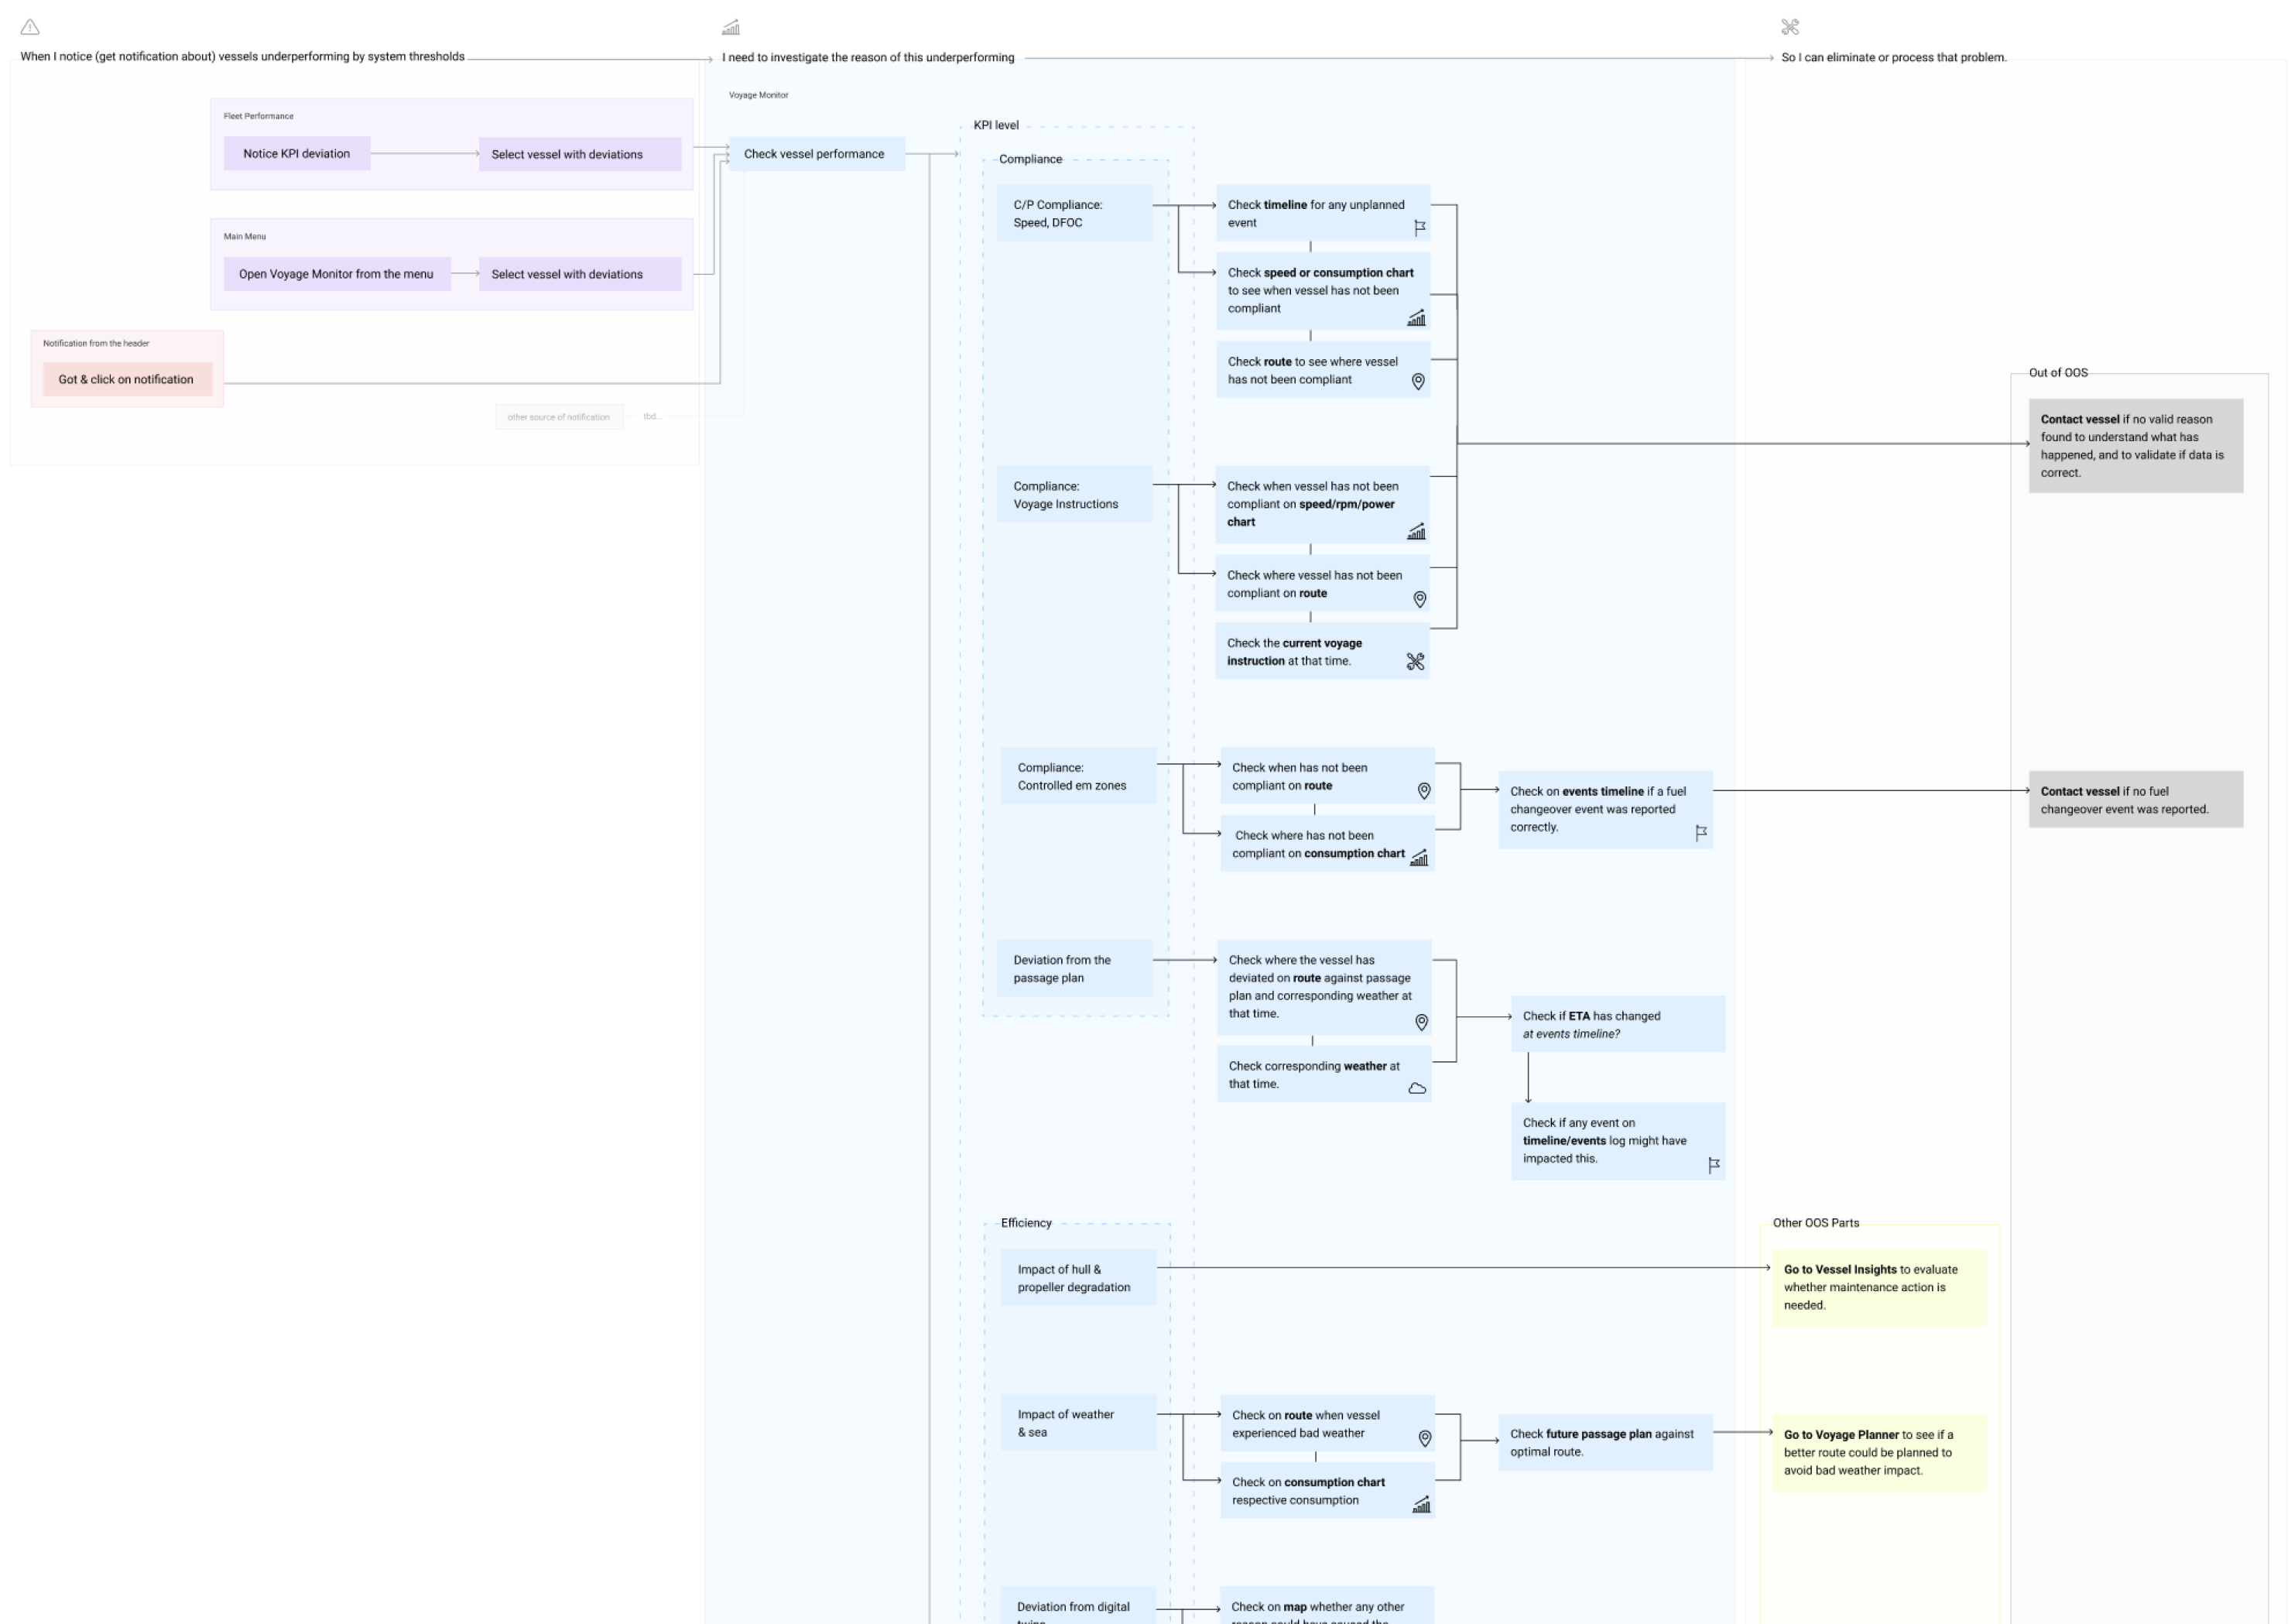Click 'So I can eliminate or process that problem' heading
This screenshot has height=1624, width=2291.
tap(1894, 57)
